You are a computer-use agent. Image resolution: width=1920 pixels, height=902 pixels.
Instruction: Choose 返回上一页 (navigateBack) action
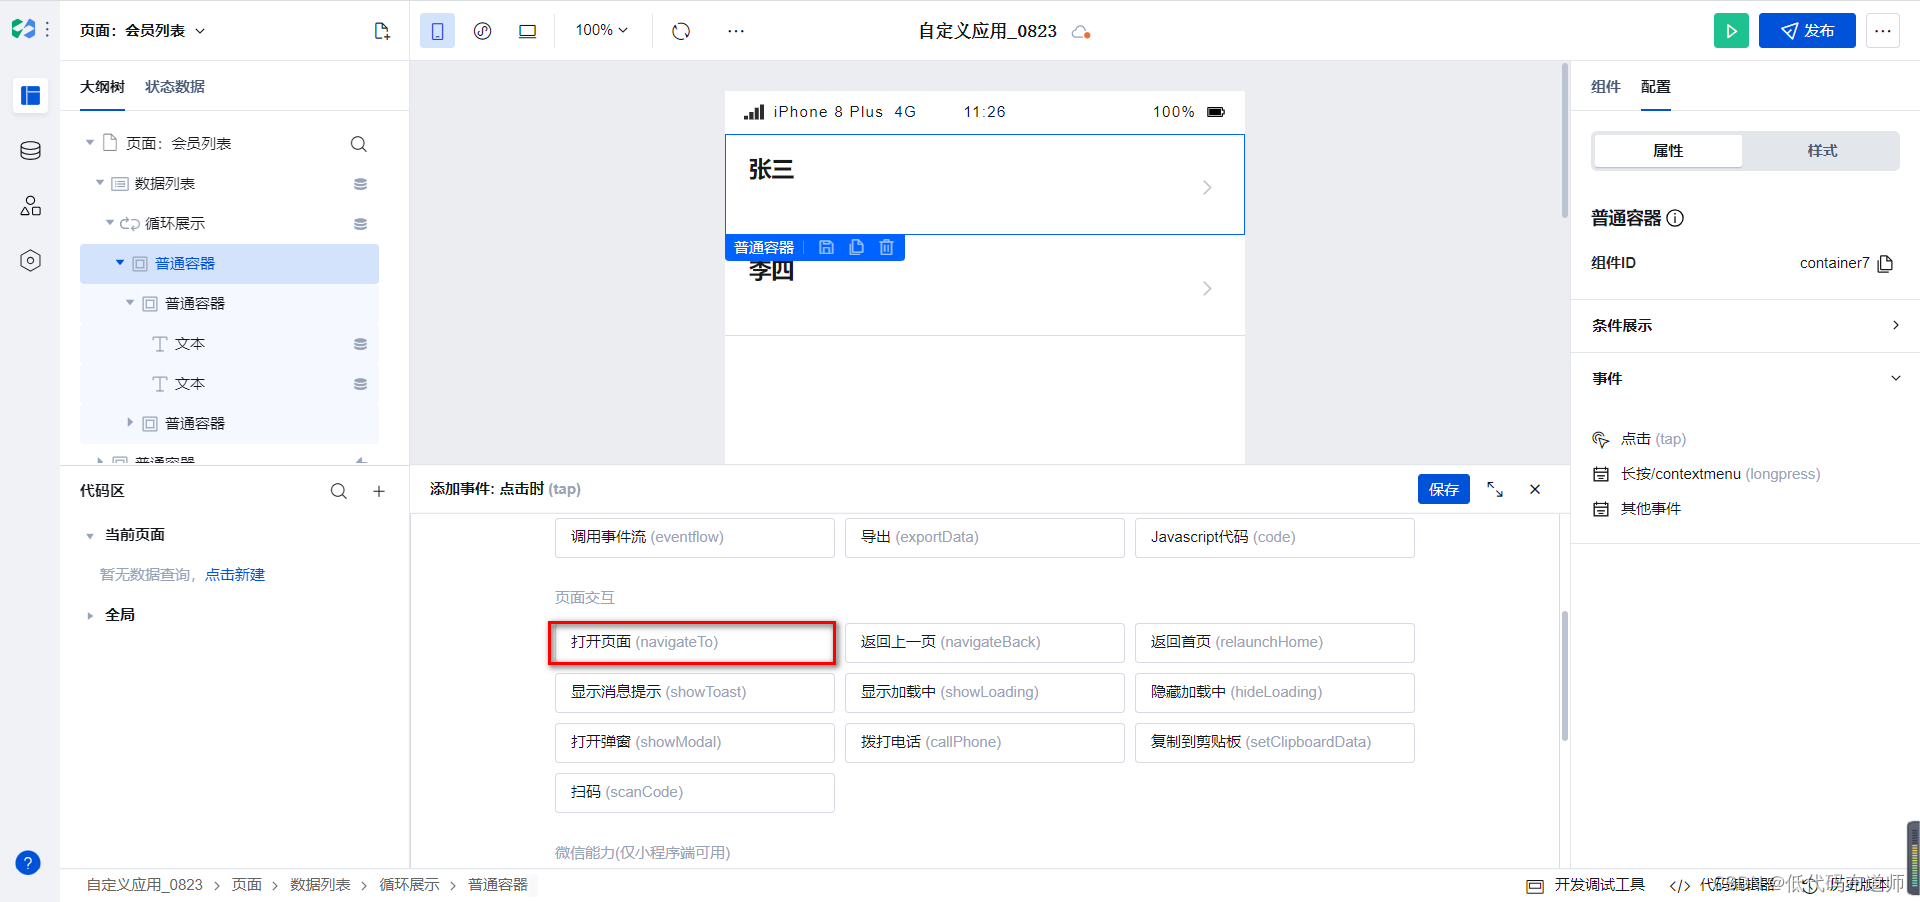[985, 642]
